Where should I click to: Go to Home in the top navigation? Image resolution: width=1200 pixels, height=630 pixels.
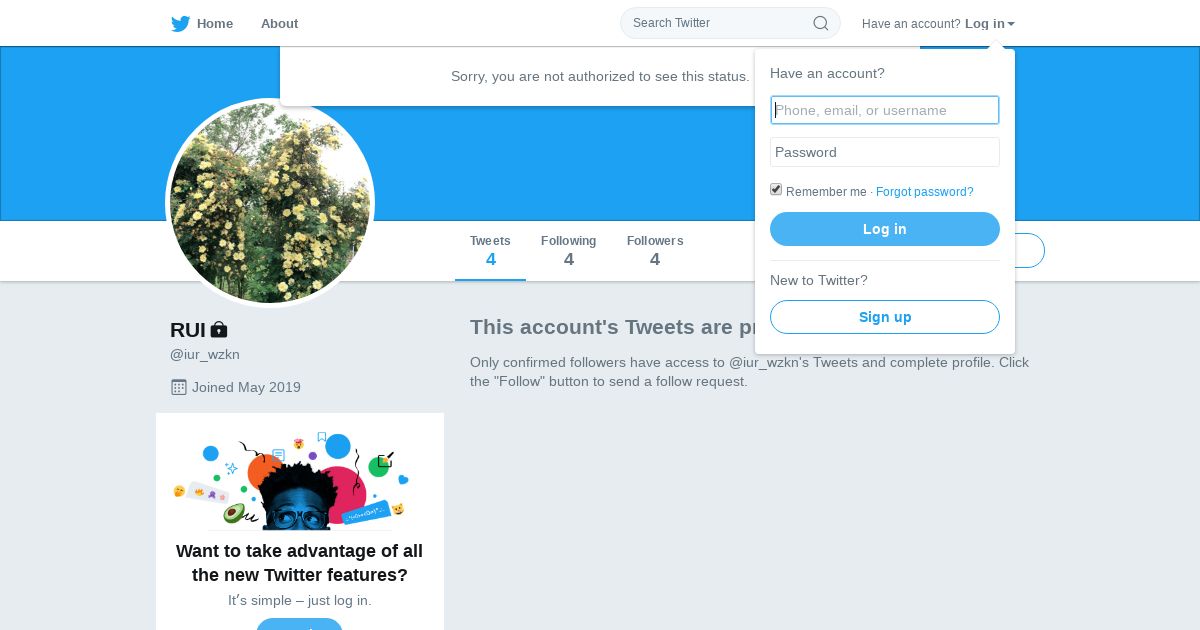pyautogui.click(x=214, y=24)
